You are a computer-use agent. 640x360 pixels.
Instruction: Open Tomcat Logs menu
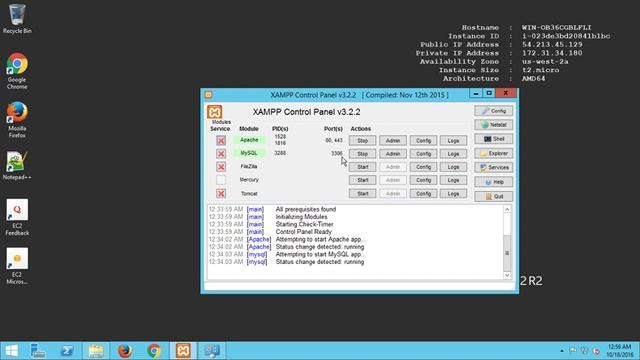[x=453, y=193]
